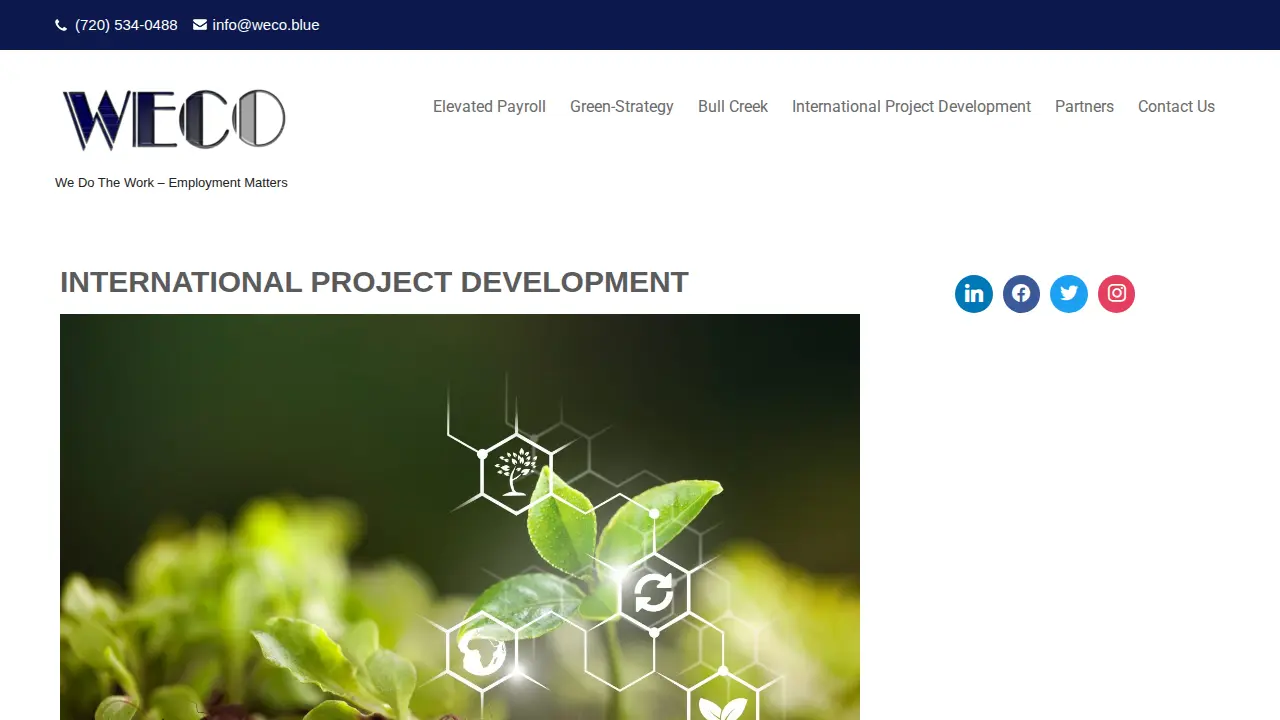
Task: Open the Twitter social icon
Action: [x=1069, y=294]
